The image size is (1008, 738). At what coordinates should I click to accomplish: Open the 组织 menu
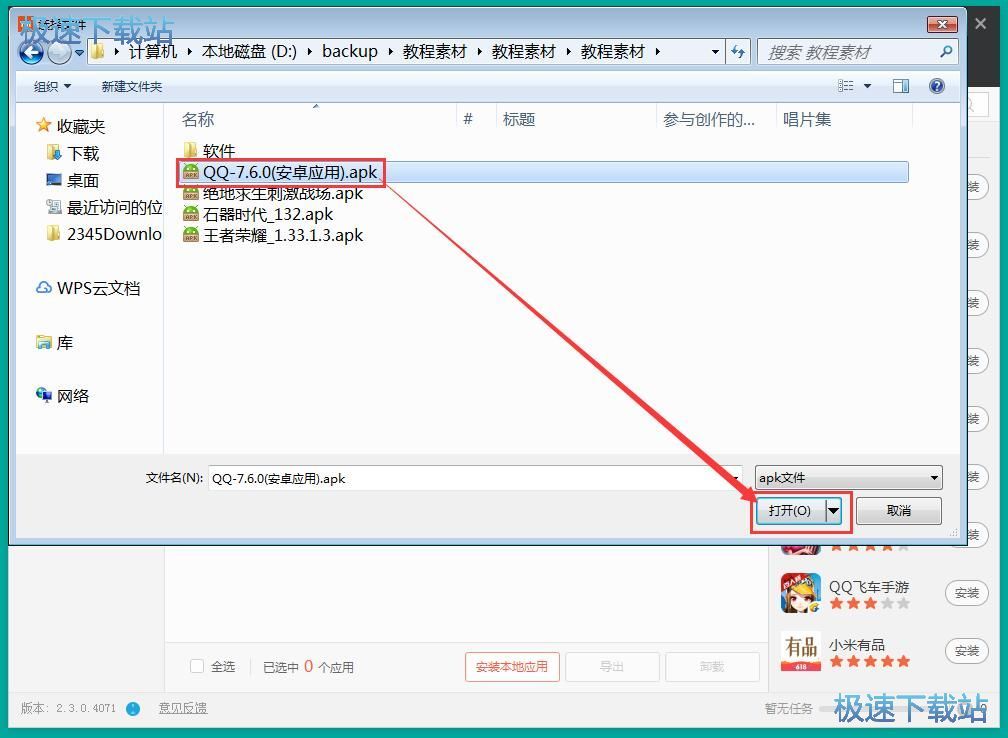[52, 86]
